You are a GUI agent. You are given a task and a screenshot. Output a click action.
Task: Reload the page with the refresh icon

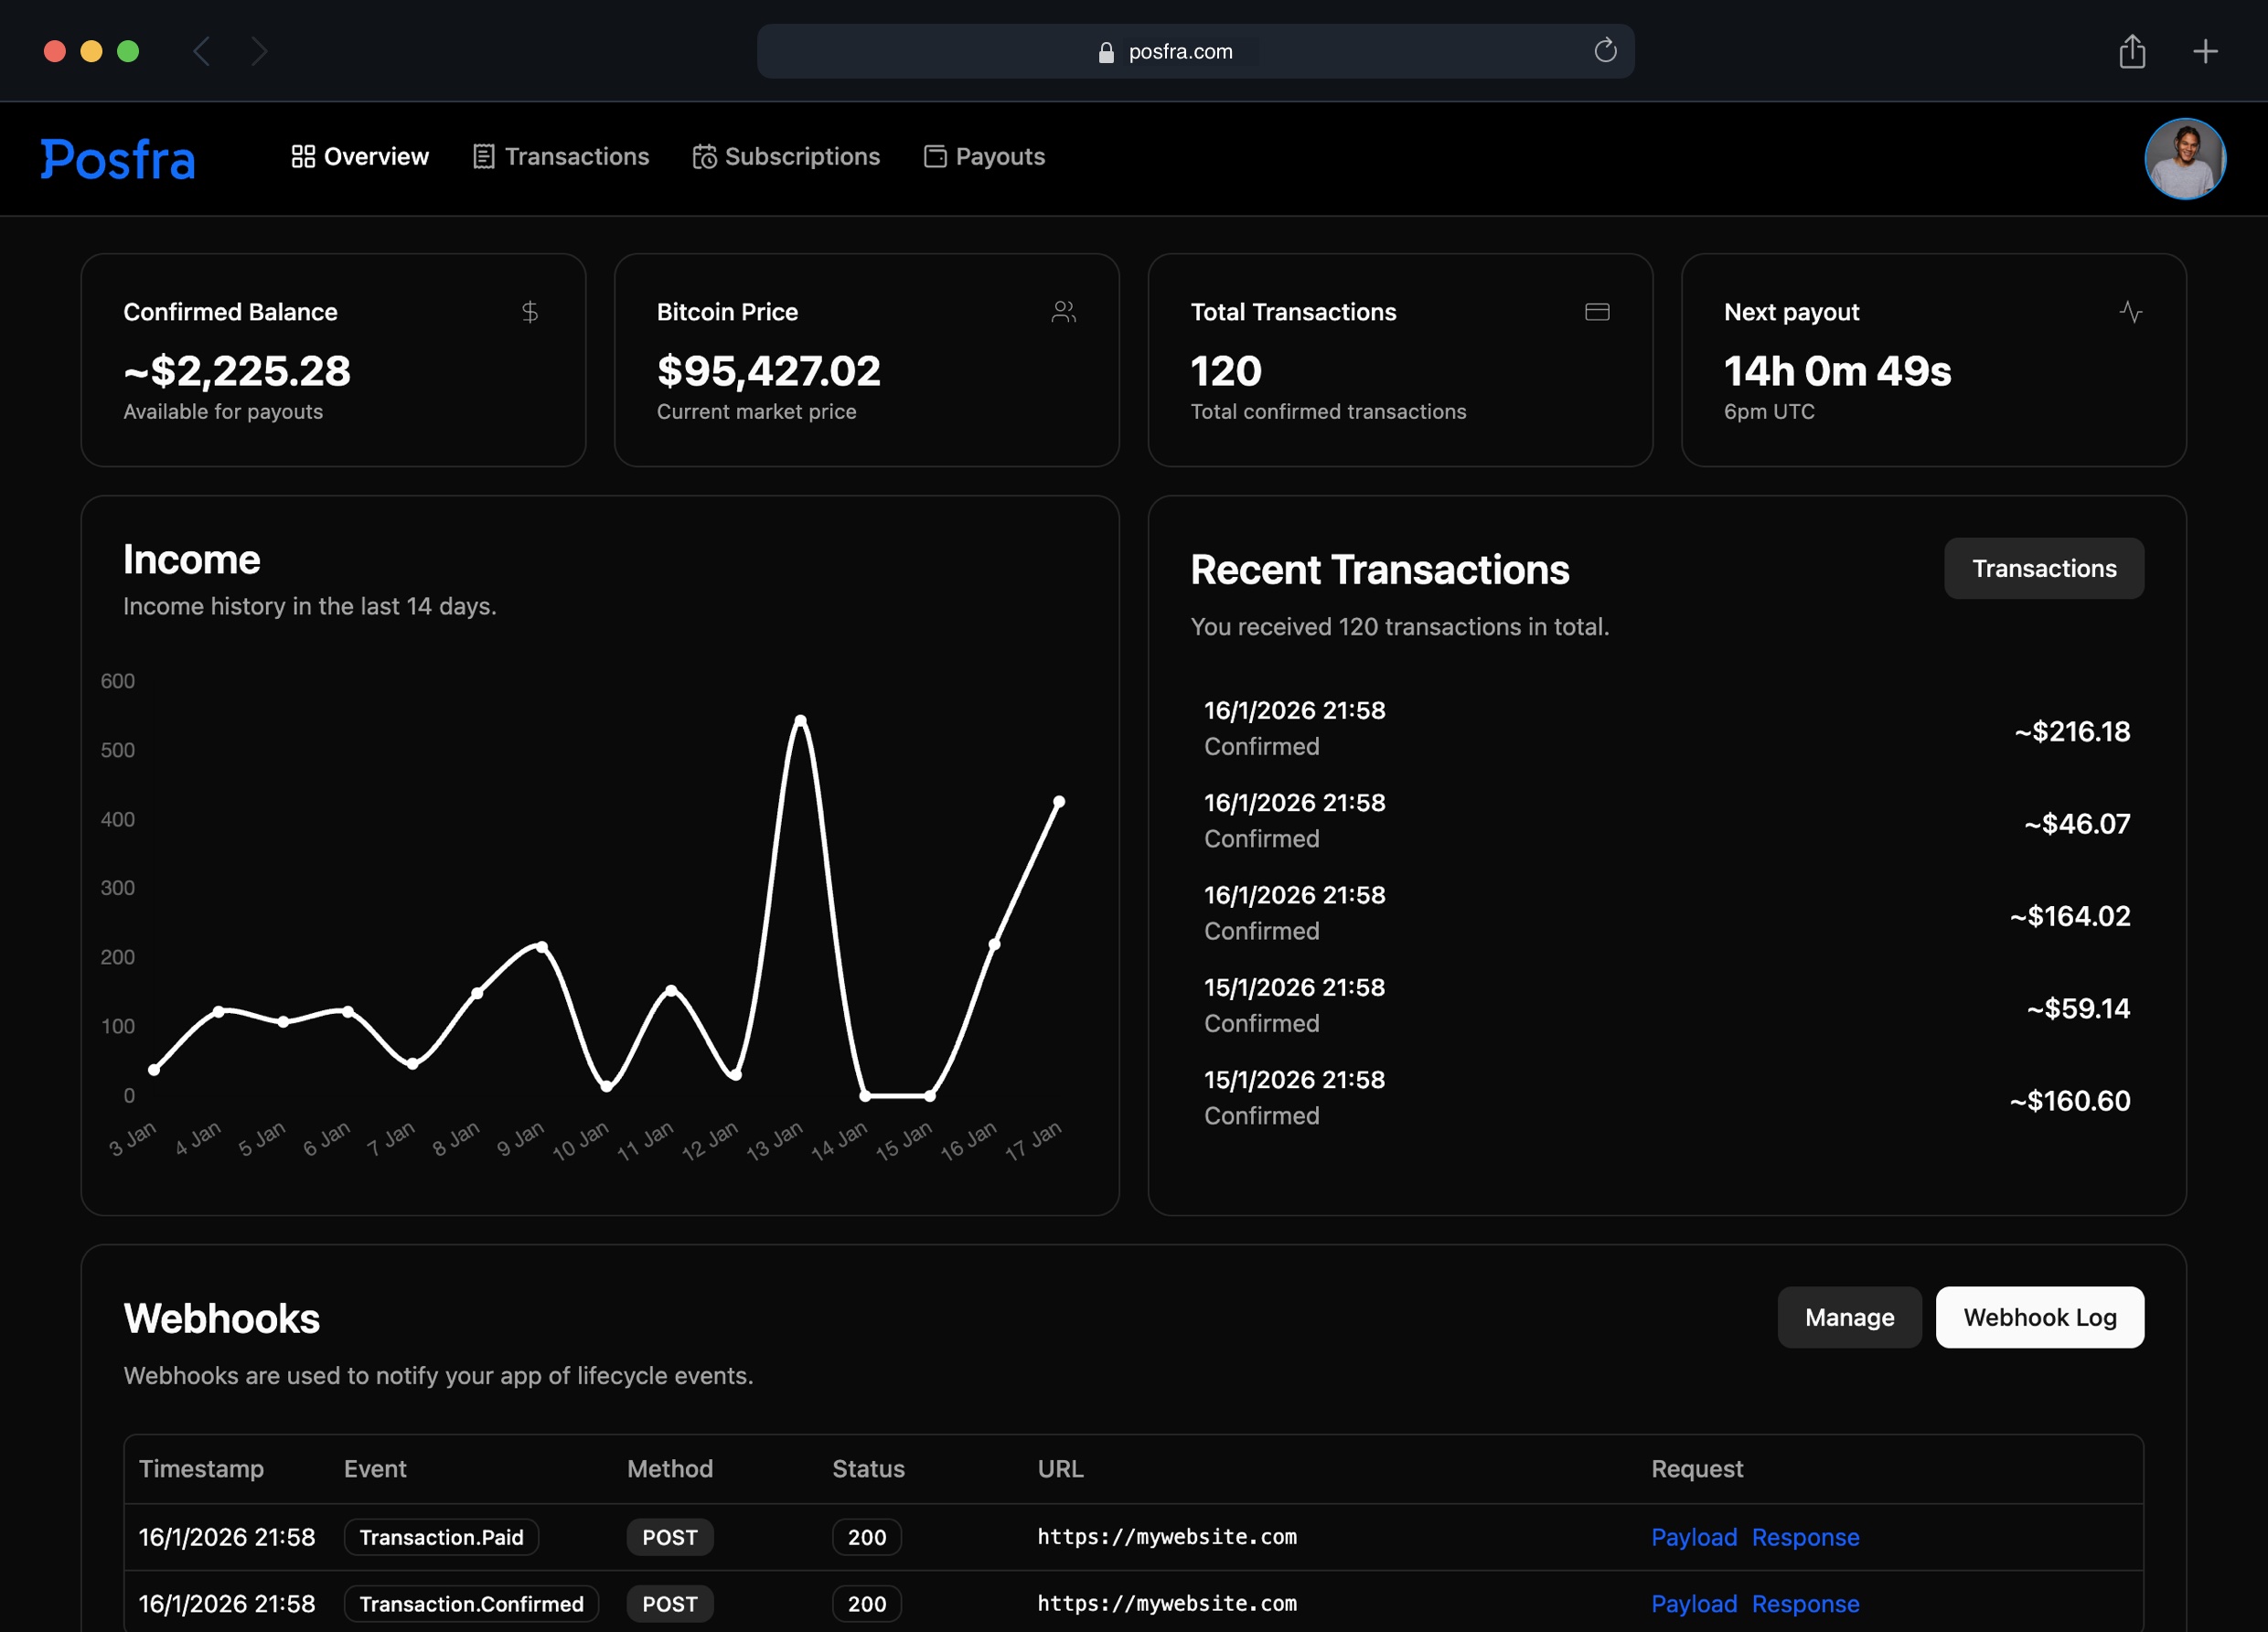[x=1605, y=51]
